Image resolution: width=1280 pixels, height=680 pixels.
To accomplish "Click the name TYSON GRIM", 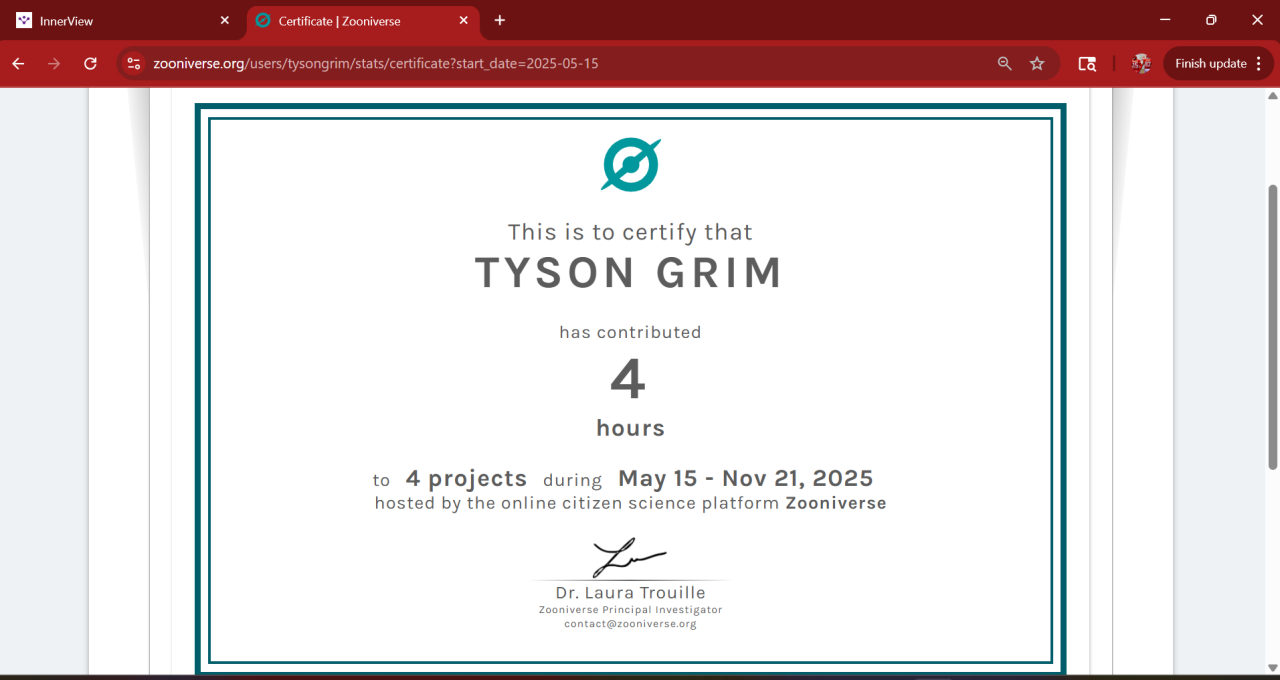I will tap(629, 273).
